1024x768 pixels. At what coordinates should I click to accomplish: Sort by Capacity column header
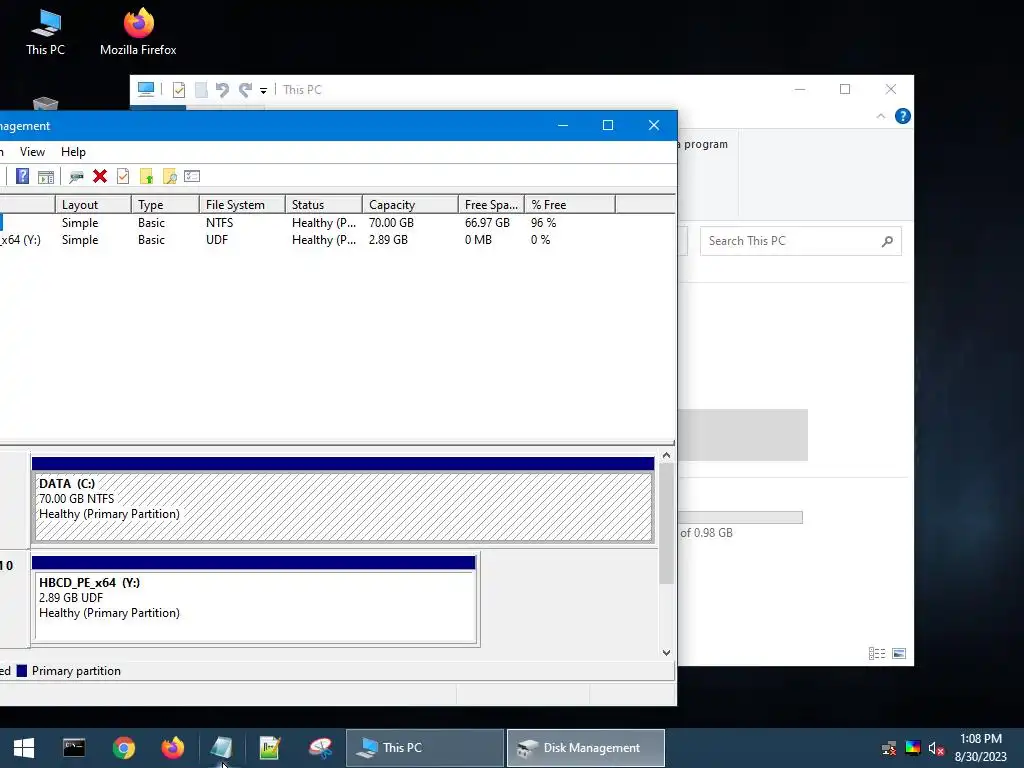point(410,204)
